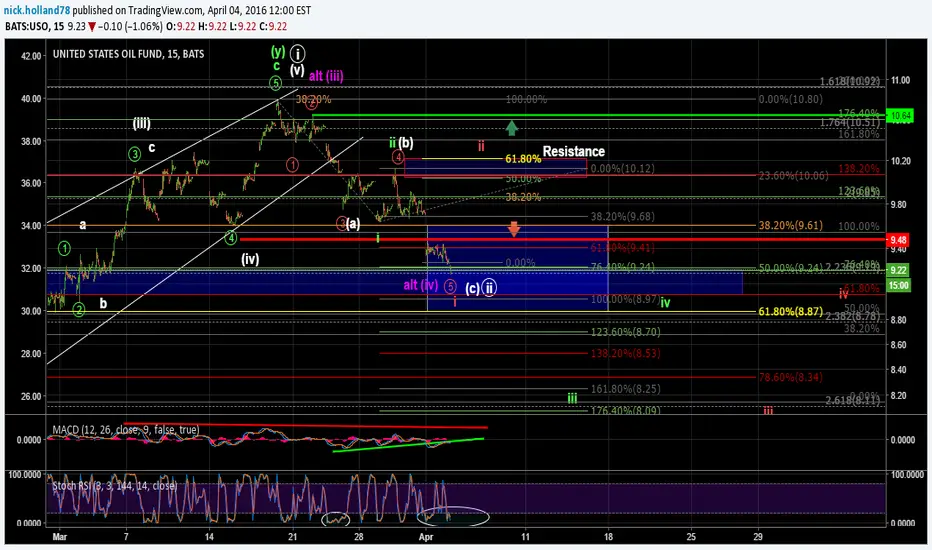The image size is (932, 550).
Task: Select the pink circled 5 wave label
Action: click(451, 287)
